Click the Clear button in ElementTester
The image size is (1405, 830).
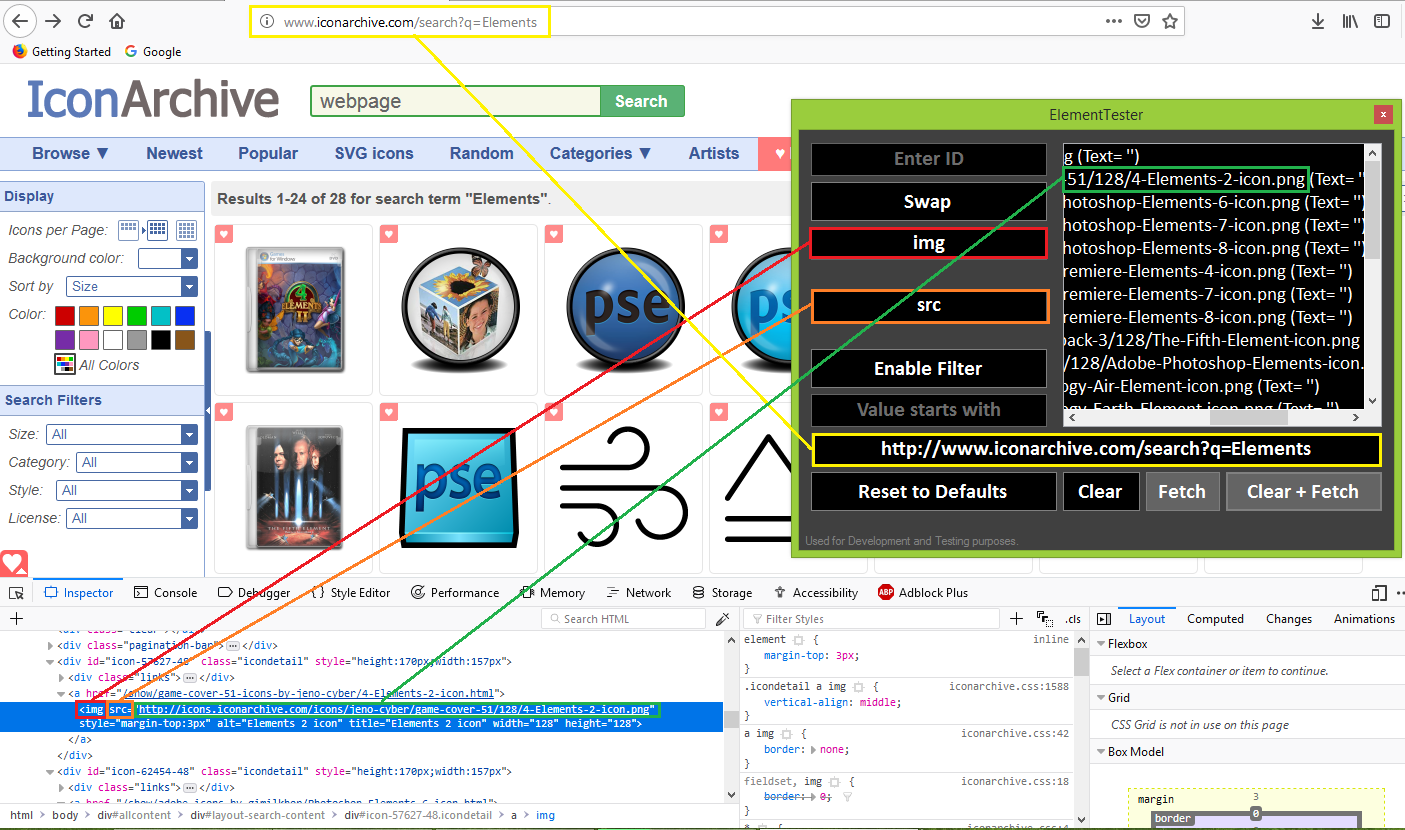click(1100, 491)
